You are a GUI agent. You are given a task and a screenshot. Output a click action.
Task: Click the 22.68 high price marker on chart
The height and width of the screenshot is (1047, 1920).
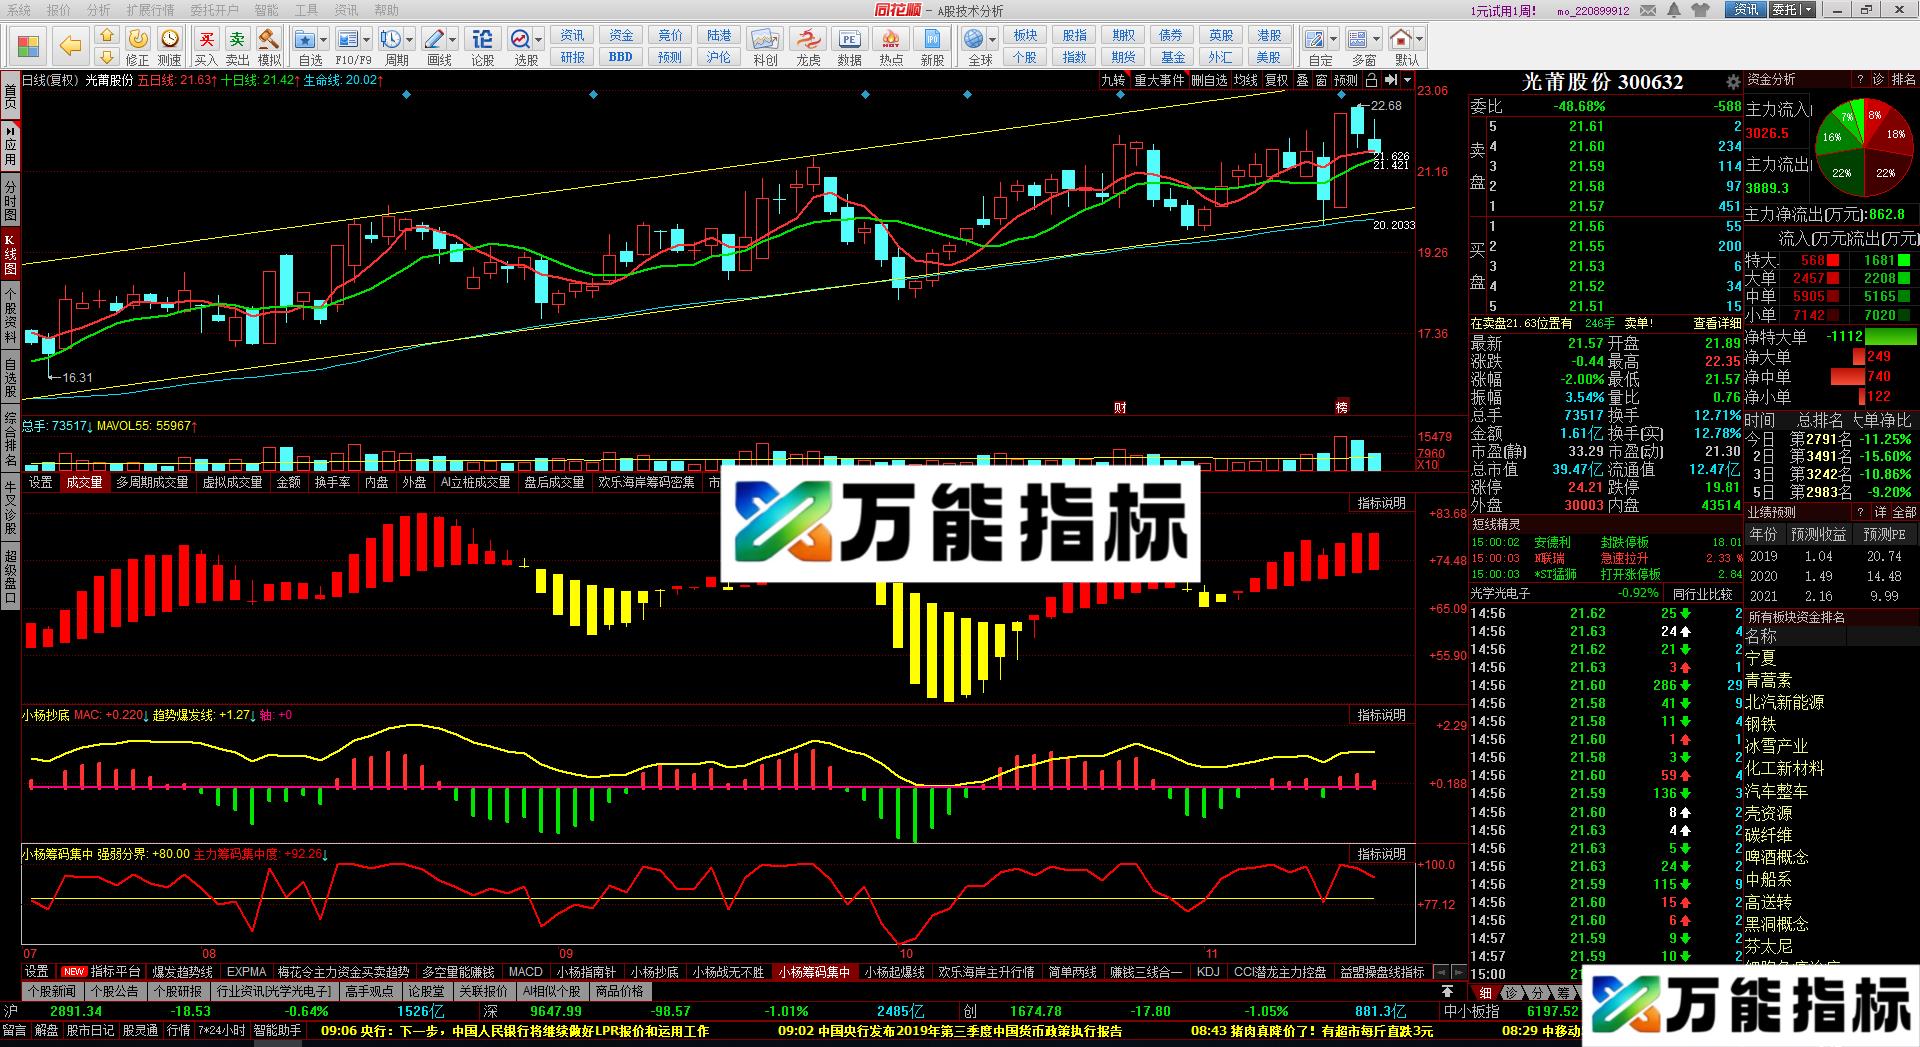1386,106
